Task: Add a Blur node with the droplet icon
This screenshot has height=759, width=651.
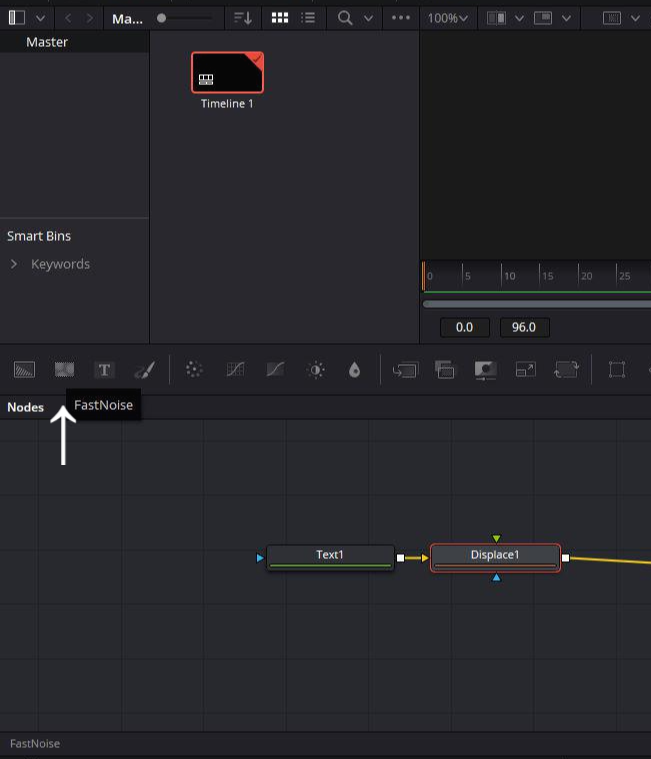Action: coord(354,370)
